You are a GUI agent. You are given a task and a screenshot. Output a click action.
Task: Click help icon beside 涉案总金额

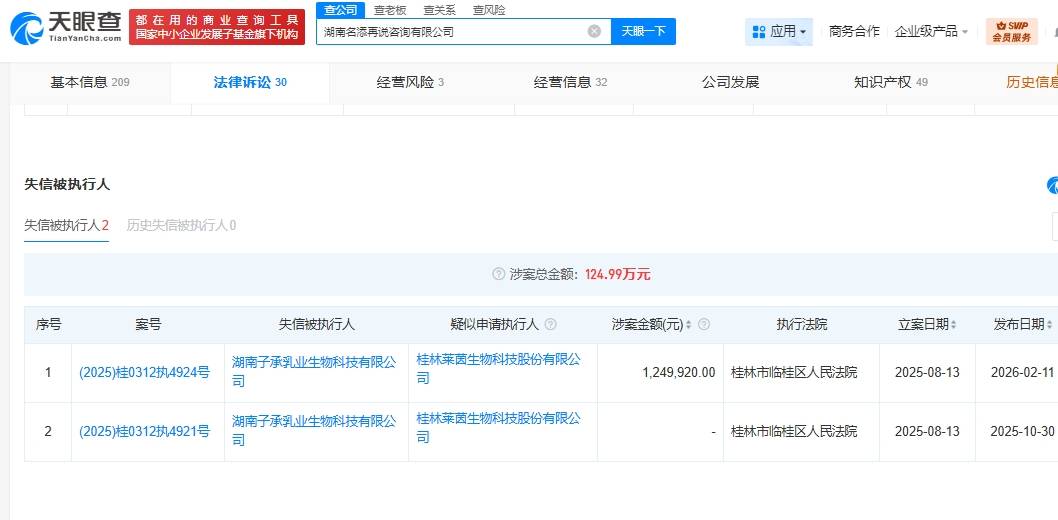coord(498,274)
